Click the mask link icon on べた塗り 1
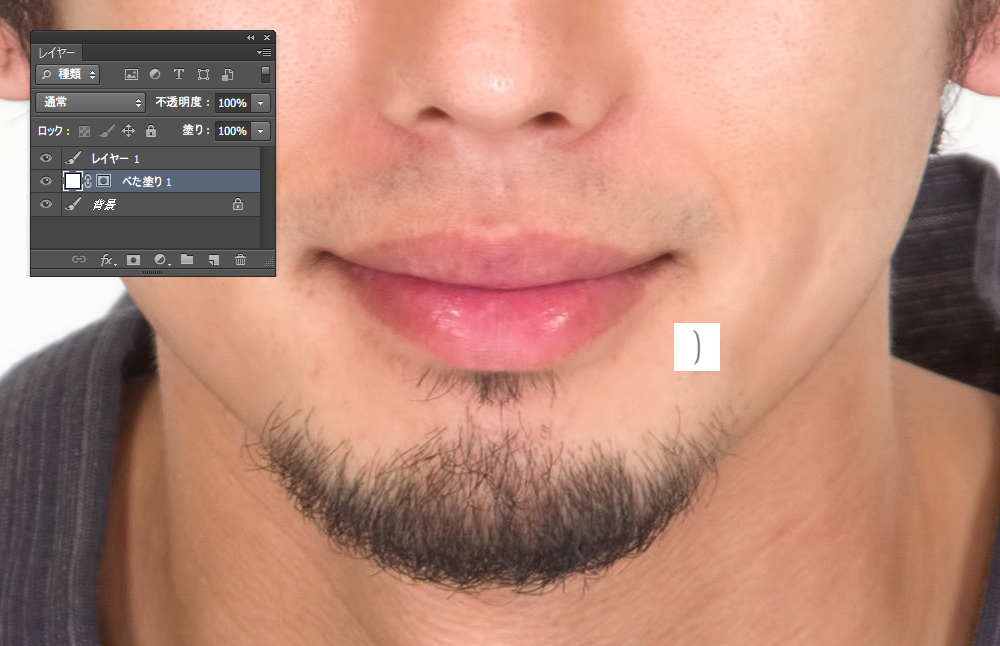 pos(88,181)
